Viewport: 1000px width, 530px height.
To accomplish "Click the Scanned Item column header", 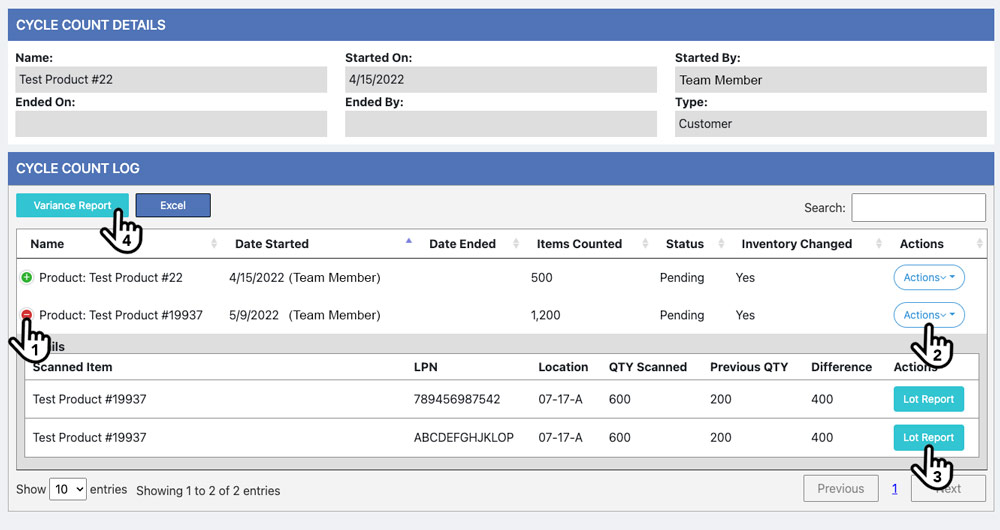I will point(72,367).
